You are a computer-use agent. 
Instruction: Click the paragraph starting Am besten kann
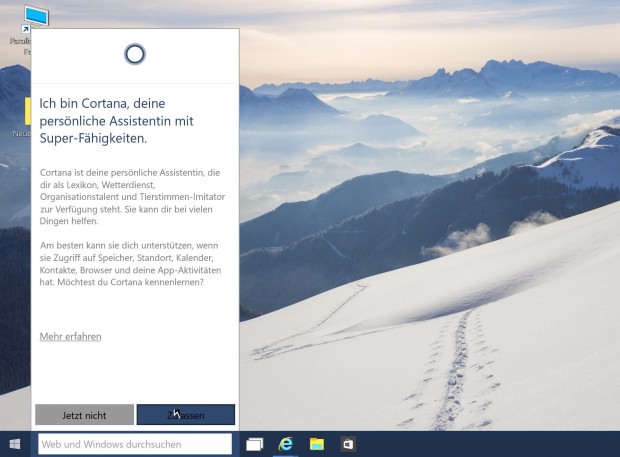click(130, 264)
